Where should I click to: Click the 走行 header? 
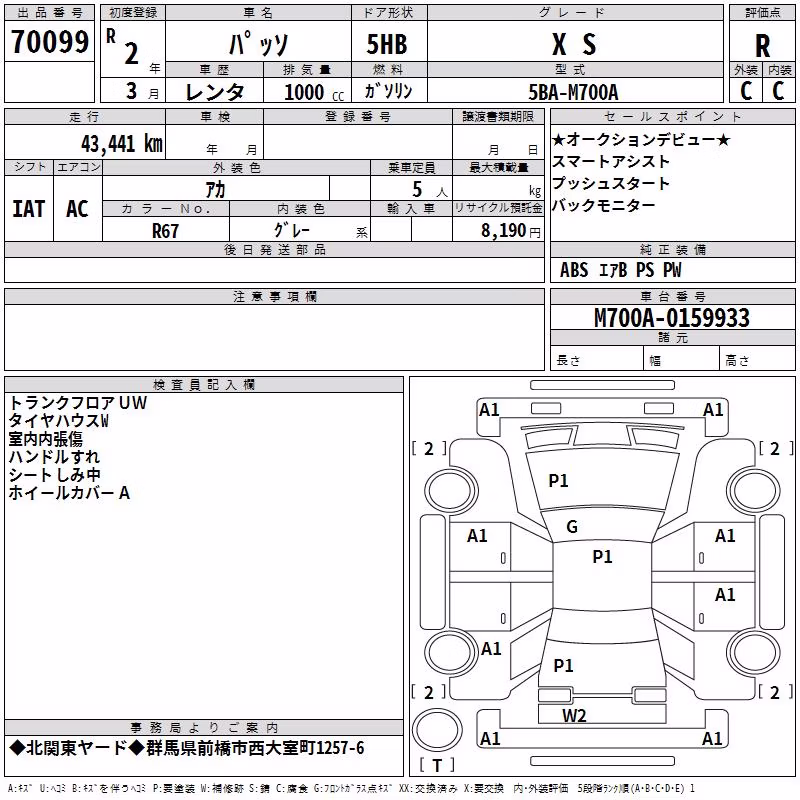pyautogui.click(x=85, y=116)
